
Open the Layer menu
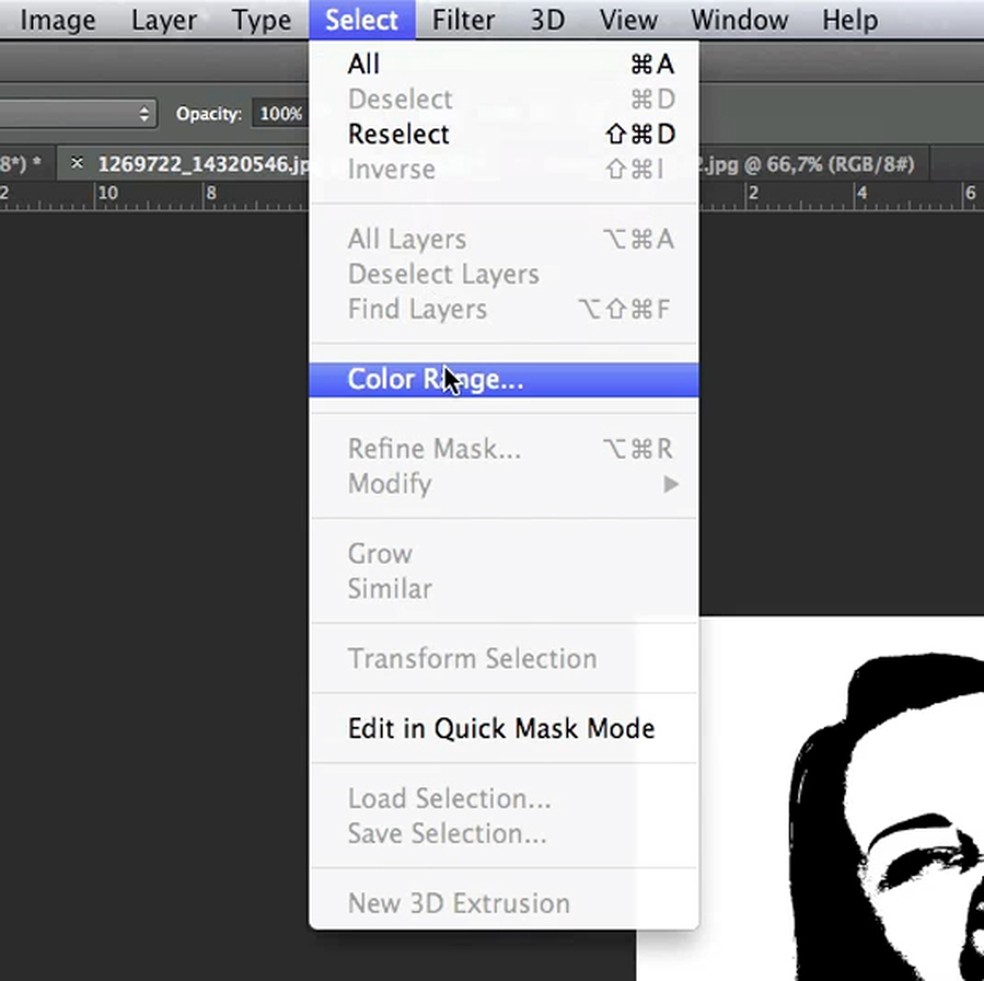(164, 20)
